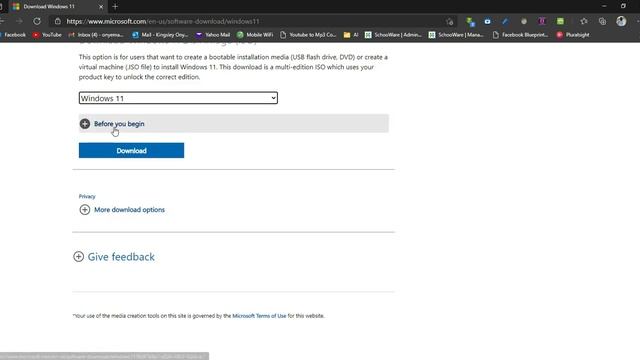The image size is (640, 360).
Task: Open the YouTube bookmark
Action: coord(47,35)
